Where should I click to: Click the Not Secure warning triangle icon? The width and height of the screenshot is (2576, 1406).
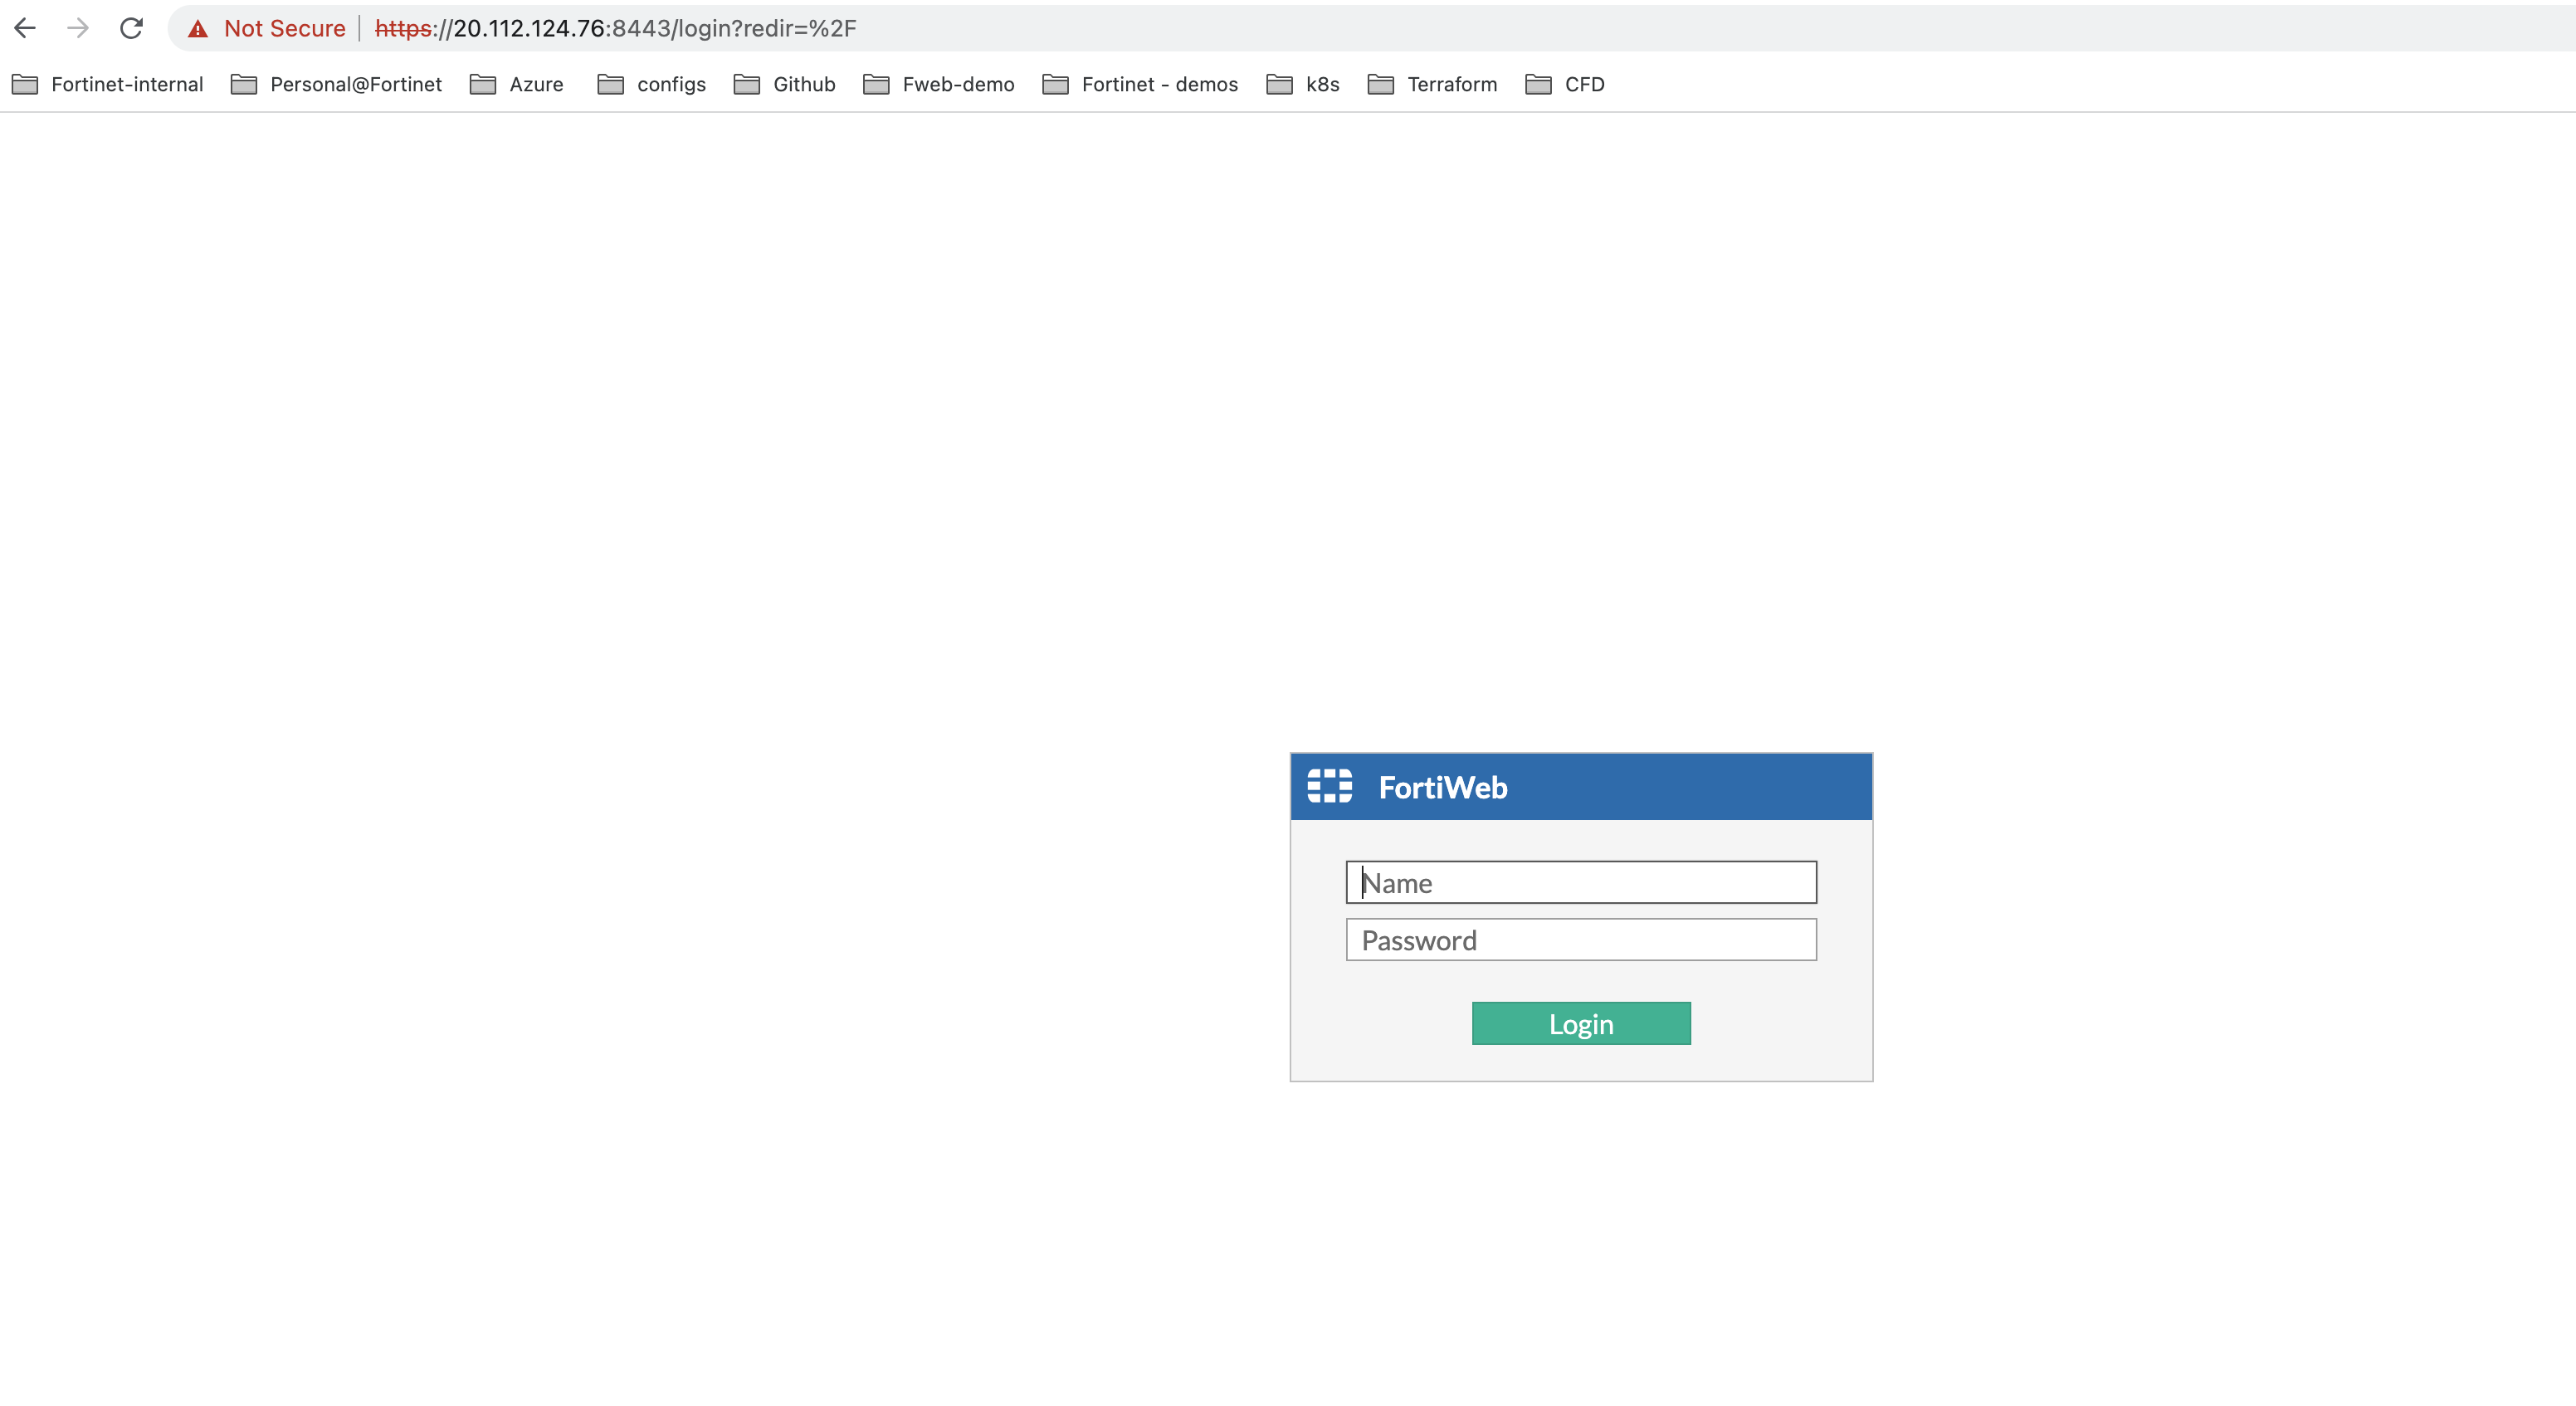coord(198,28)
